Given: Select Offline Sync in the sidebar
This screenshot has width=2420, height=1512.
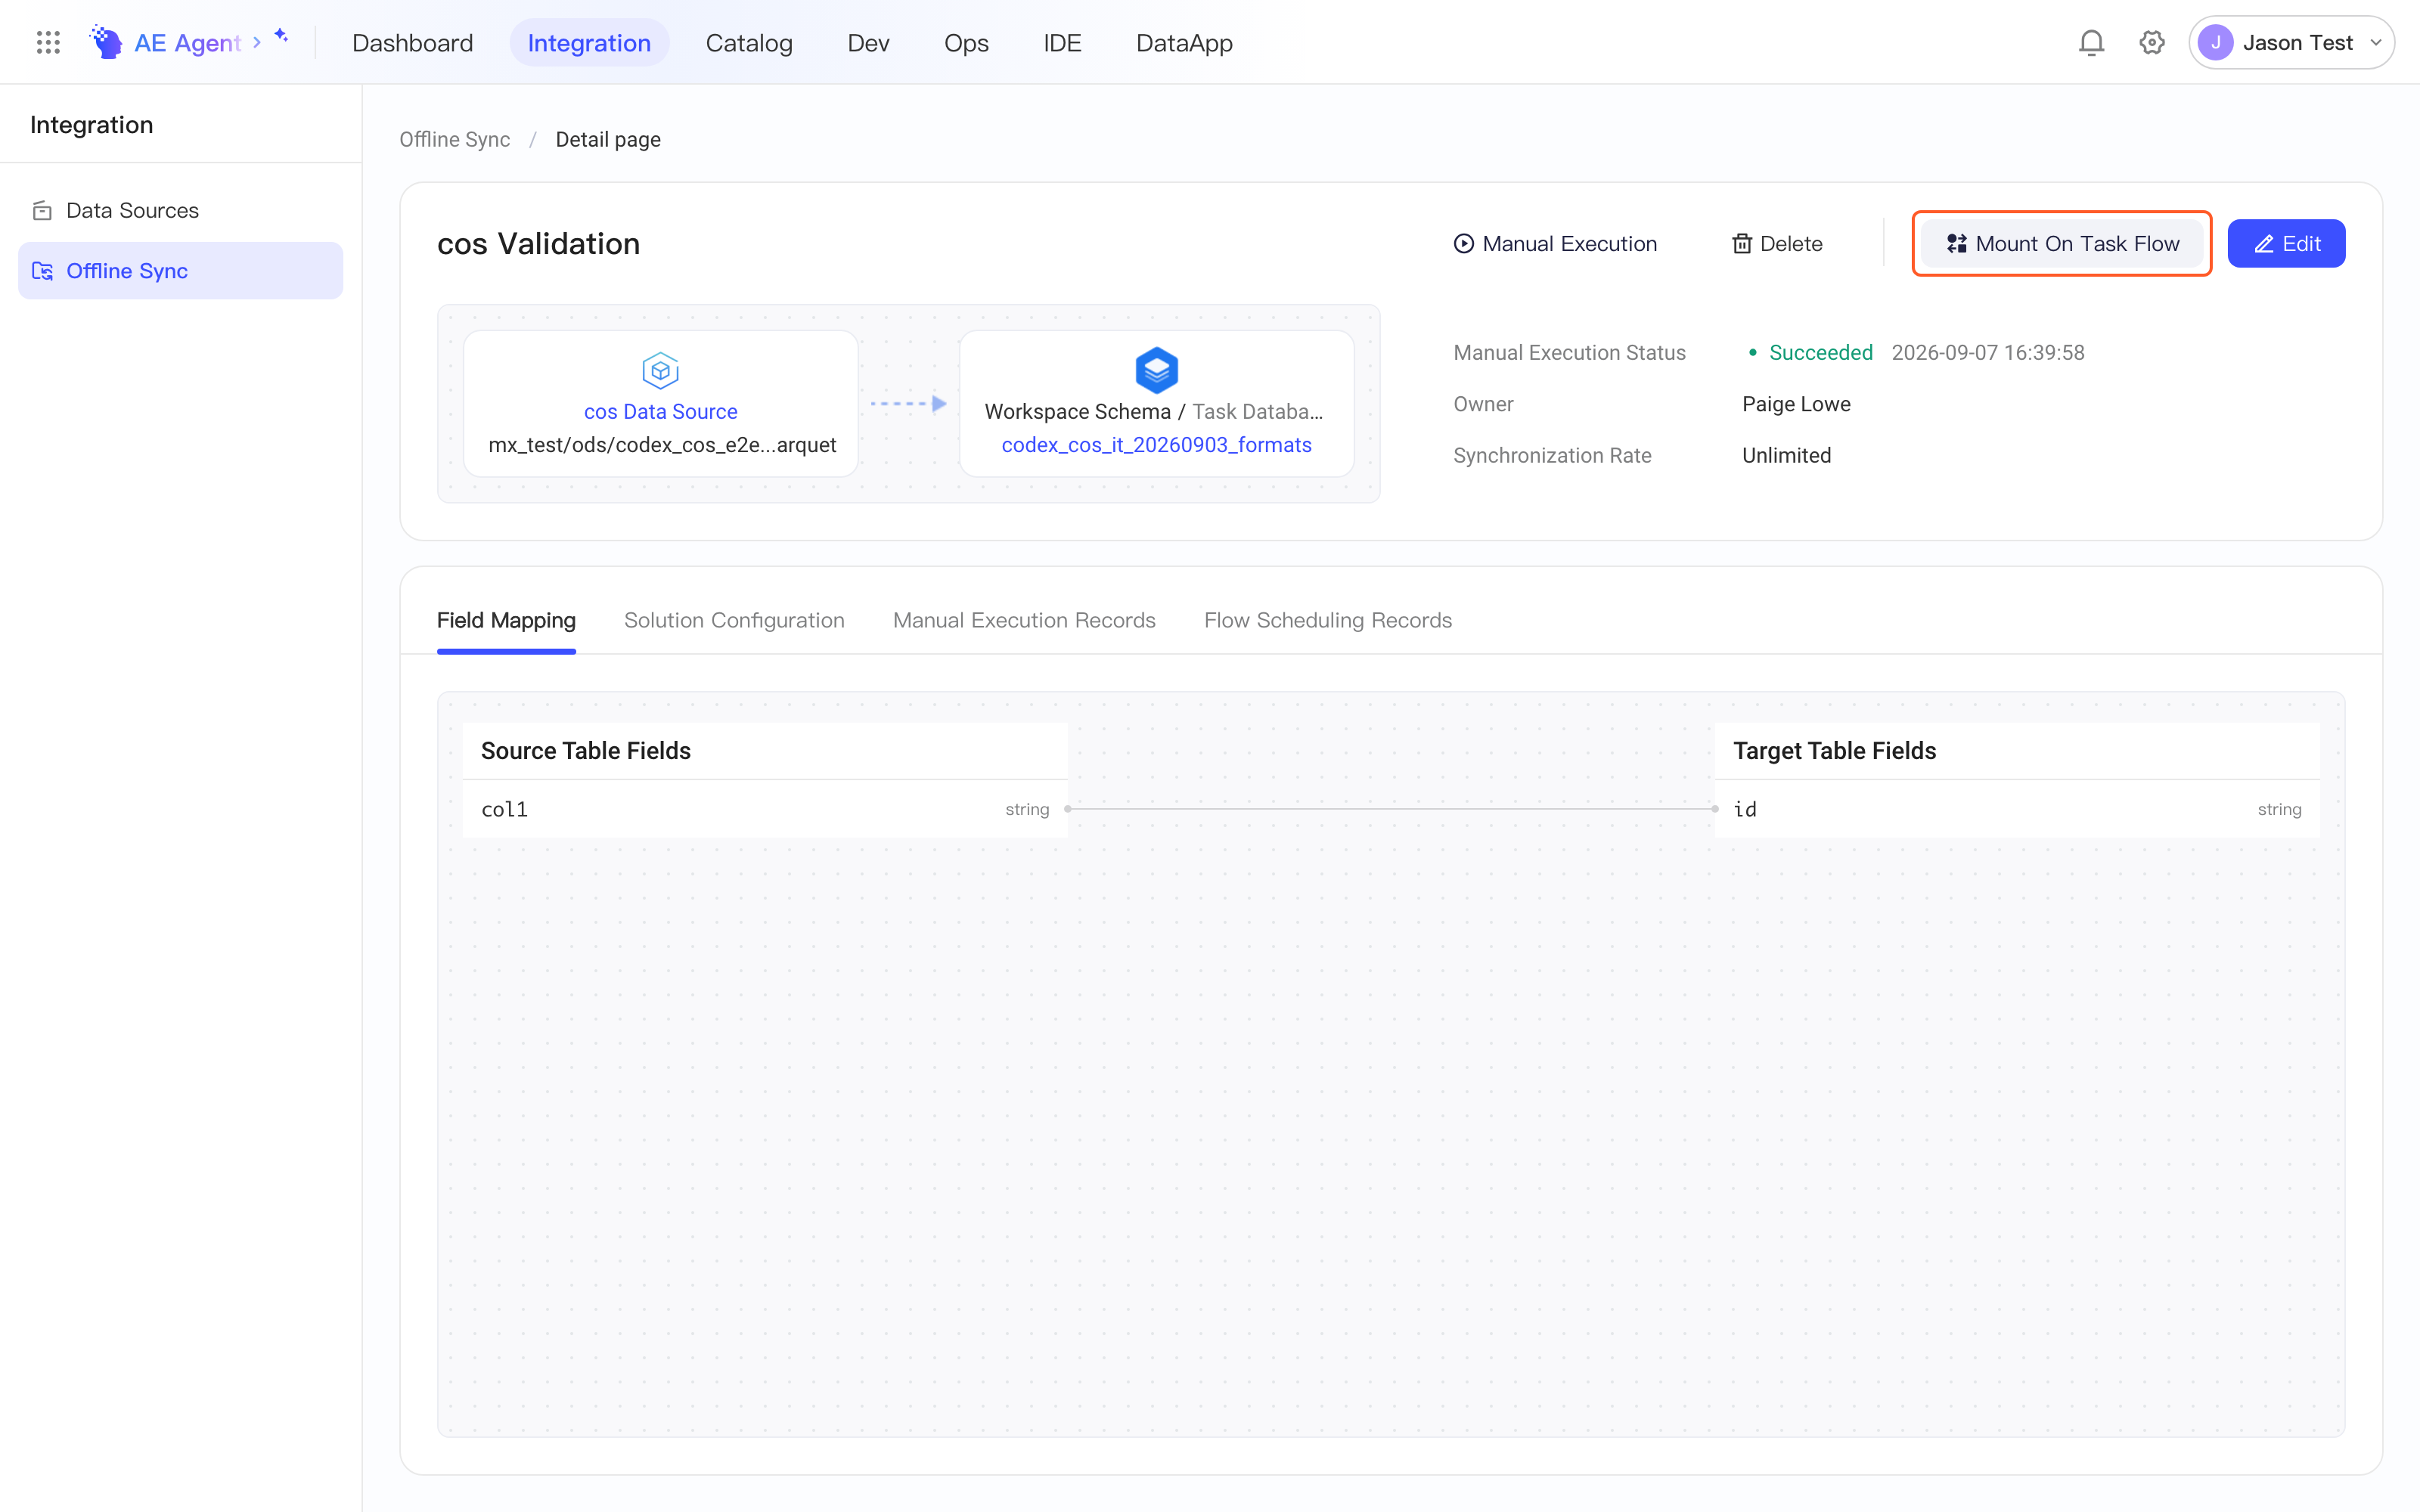Looking at the screenshot, I should coord(180,271).
